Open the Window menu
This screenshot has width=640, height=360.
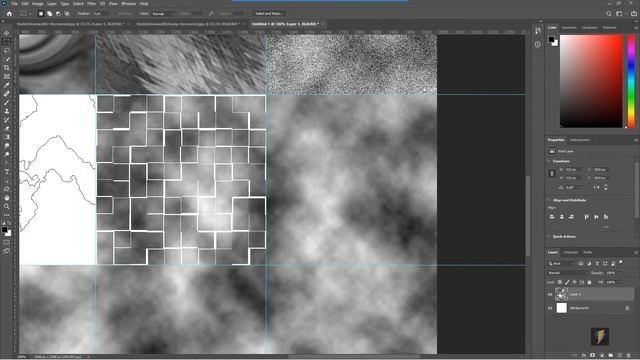coord(128,4)
